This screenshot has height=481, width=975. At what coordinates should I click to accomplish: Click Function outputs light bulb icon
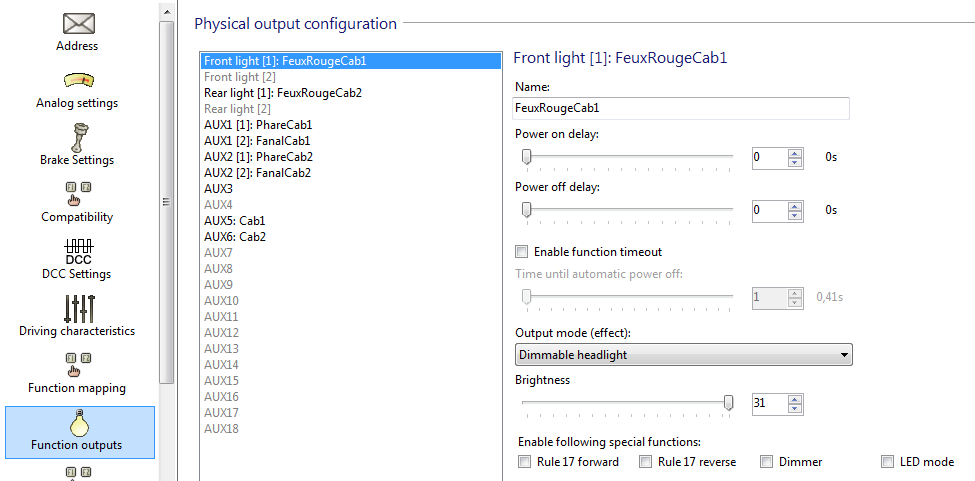coord(78,423)
